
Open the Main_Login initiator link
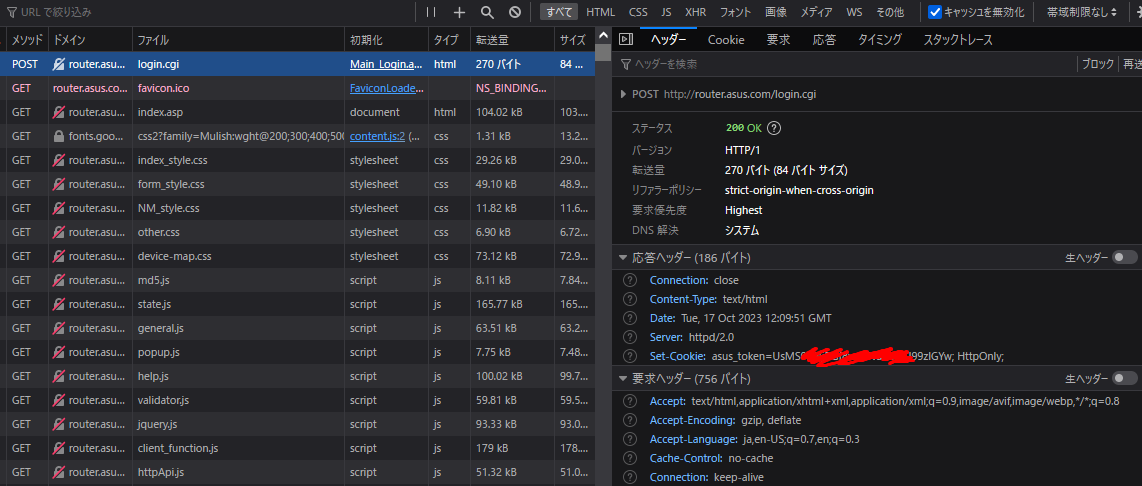pyautogui.click(x=386, y=64)
